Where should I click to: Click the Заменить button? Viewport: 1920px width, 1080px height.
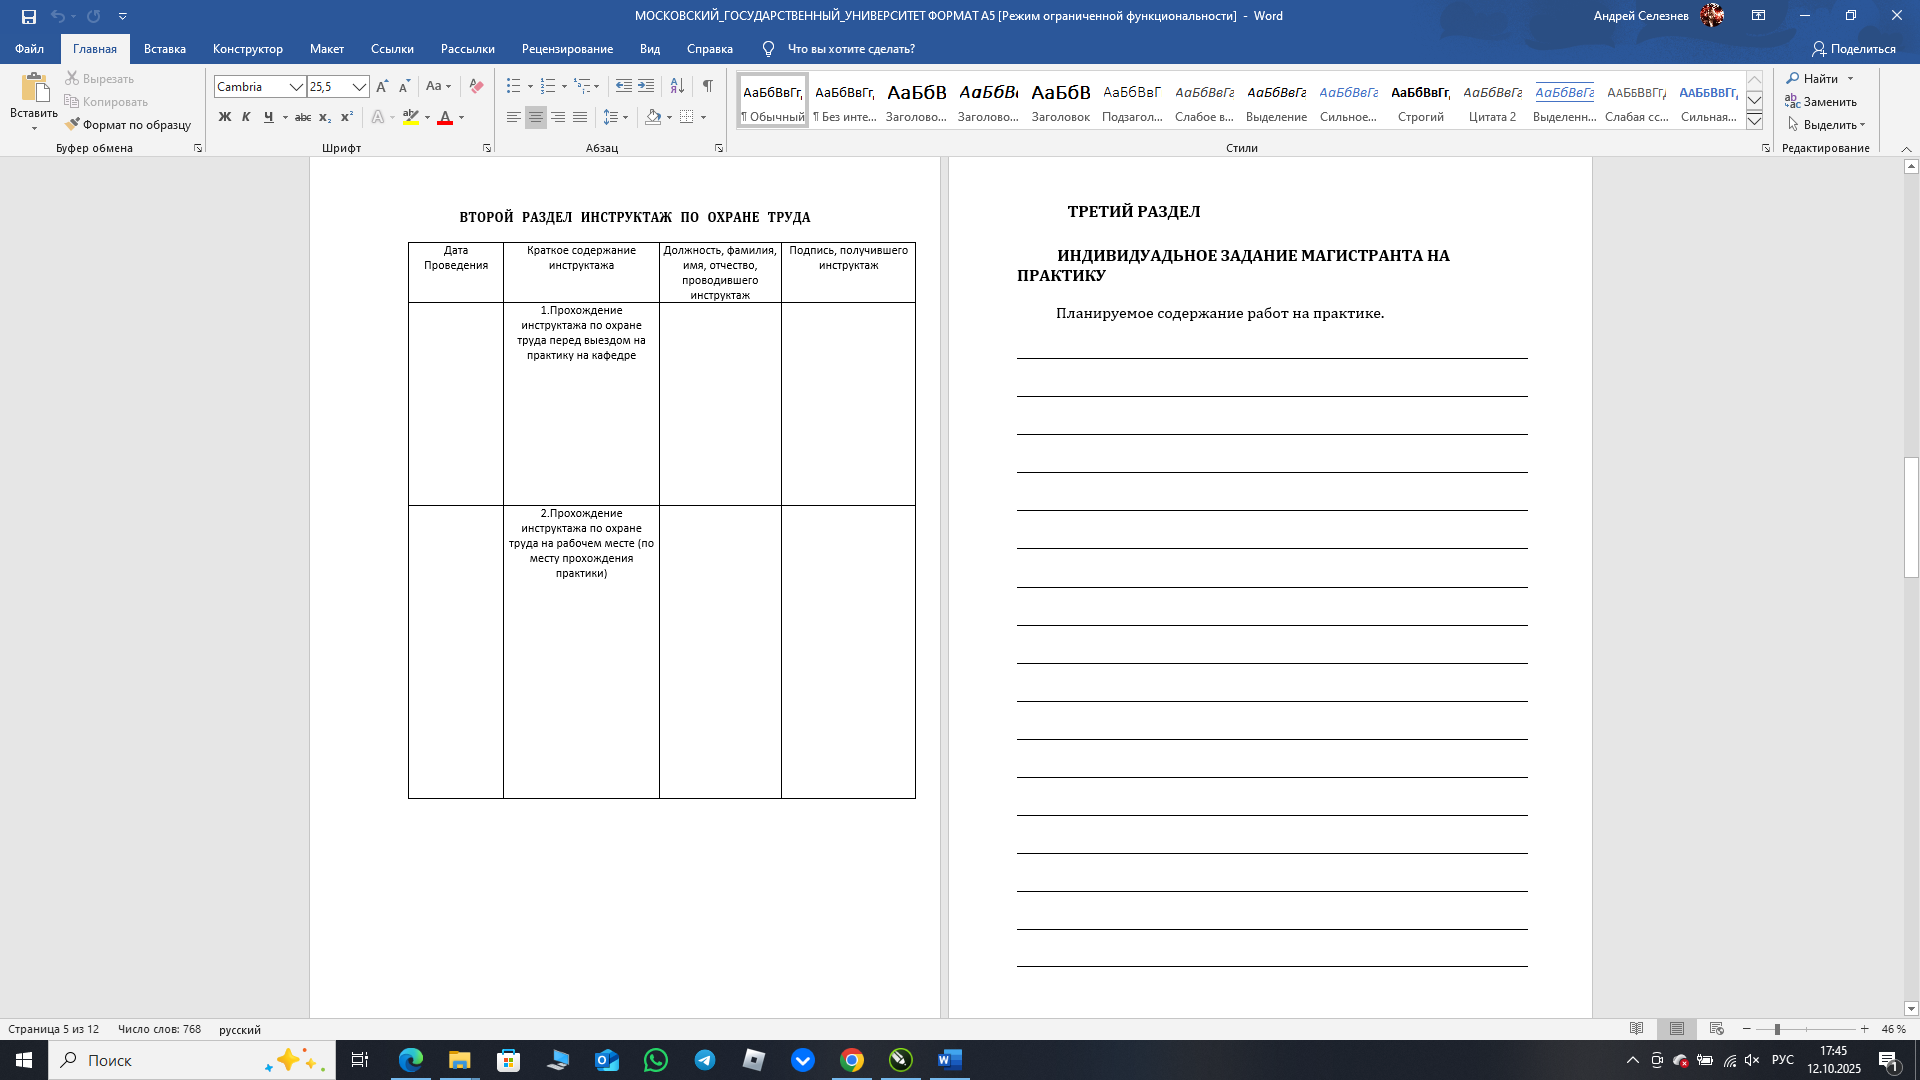pyautogui.click(x=1821, y=102)
